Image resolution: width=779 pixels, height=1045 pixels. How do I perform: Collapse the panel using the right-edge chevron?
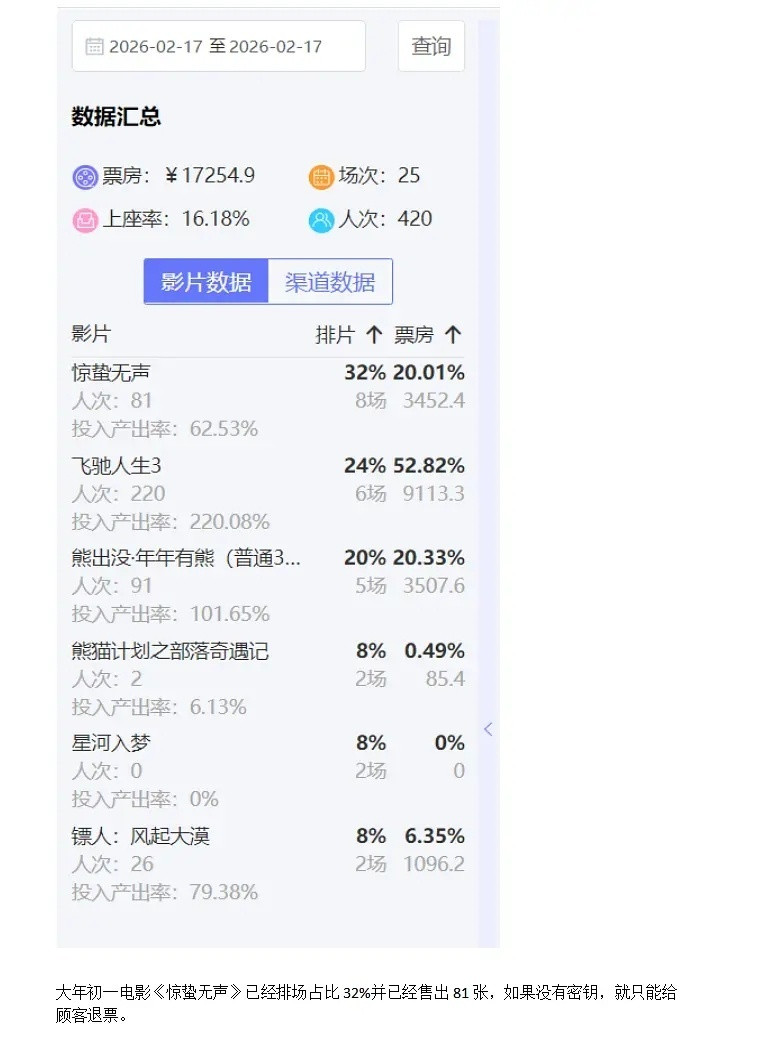[x=488, y=729]
